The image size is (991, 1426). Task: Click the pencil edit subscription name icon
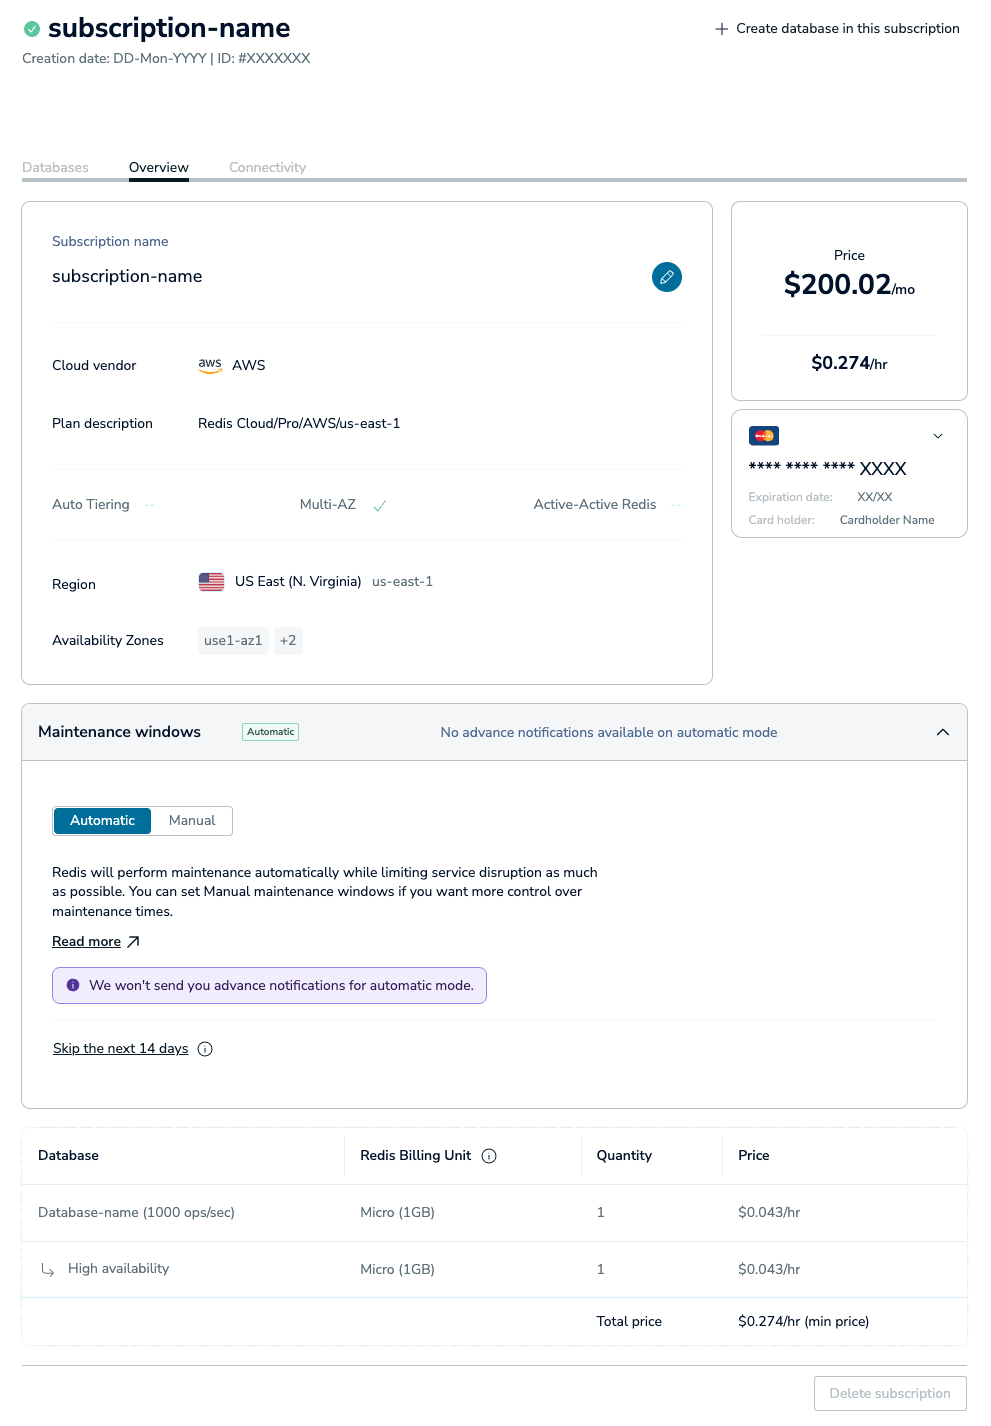click(667, 277)
